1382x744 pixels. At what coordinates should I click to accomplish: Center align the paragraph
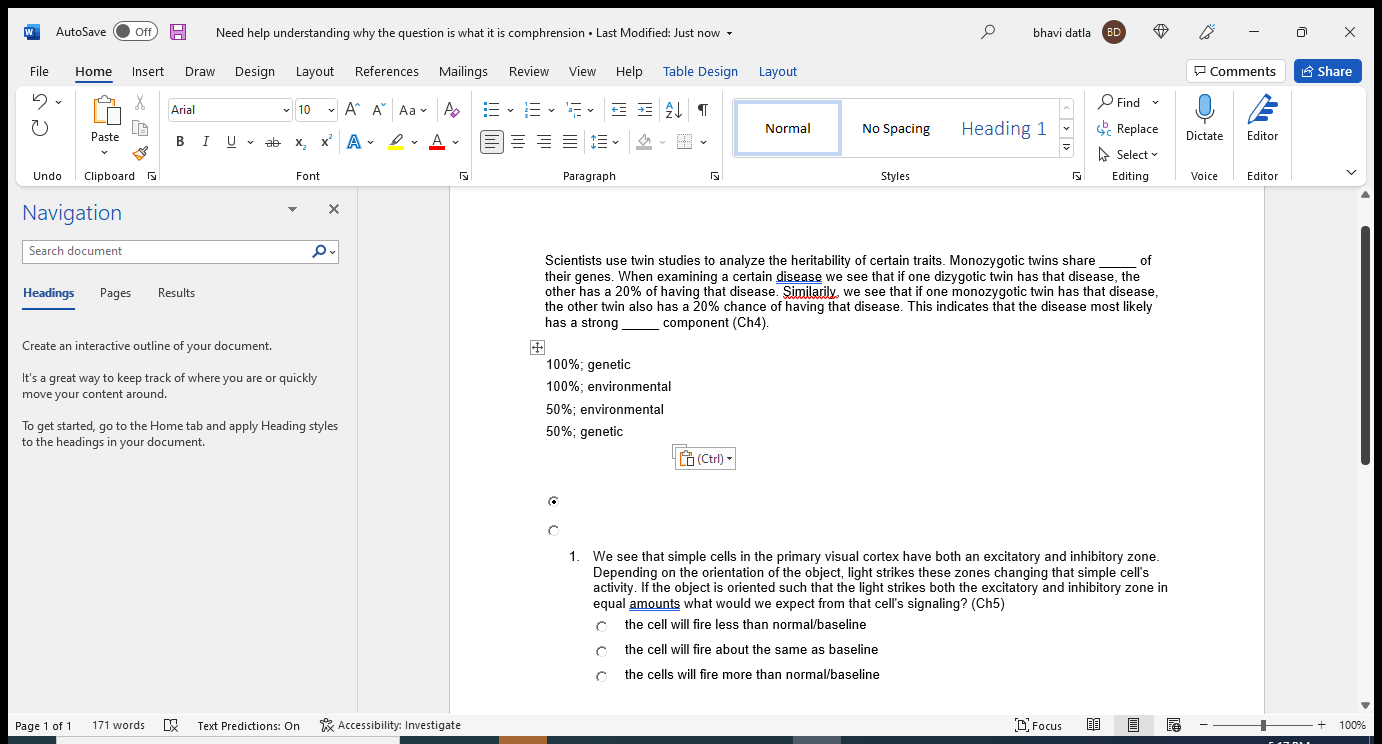point(518,141)
